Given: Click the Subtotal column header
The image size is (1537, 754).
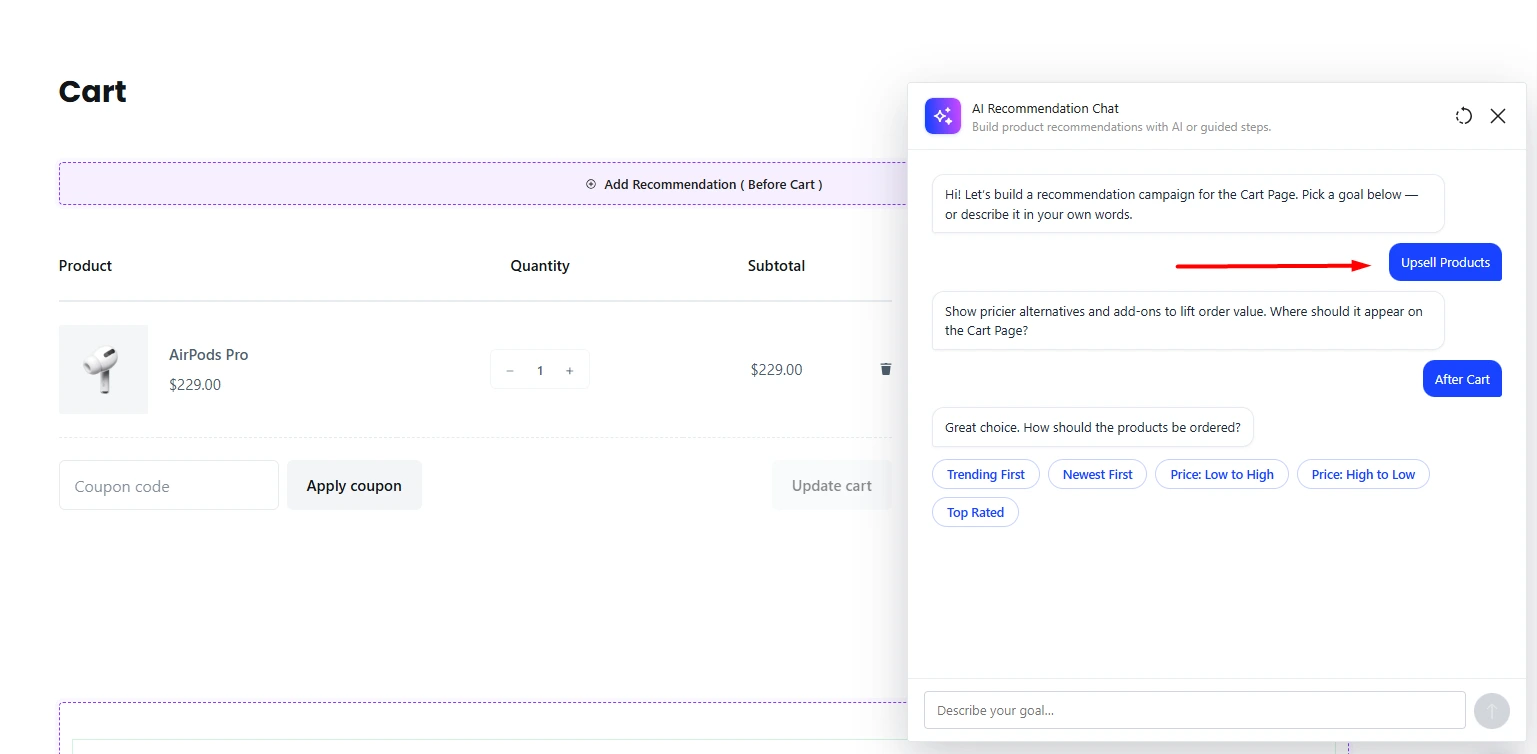Looking at the screenshot, I should point(776,266).
